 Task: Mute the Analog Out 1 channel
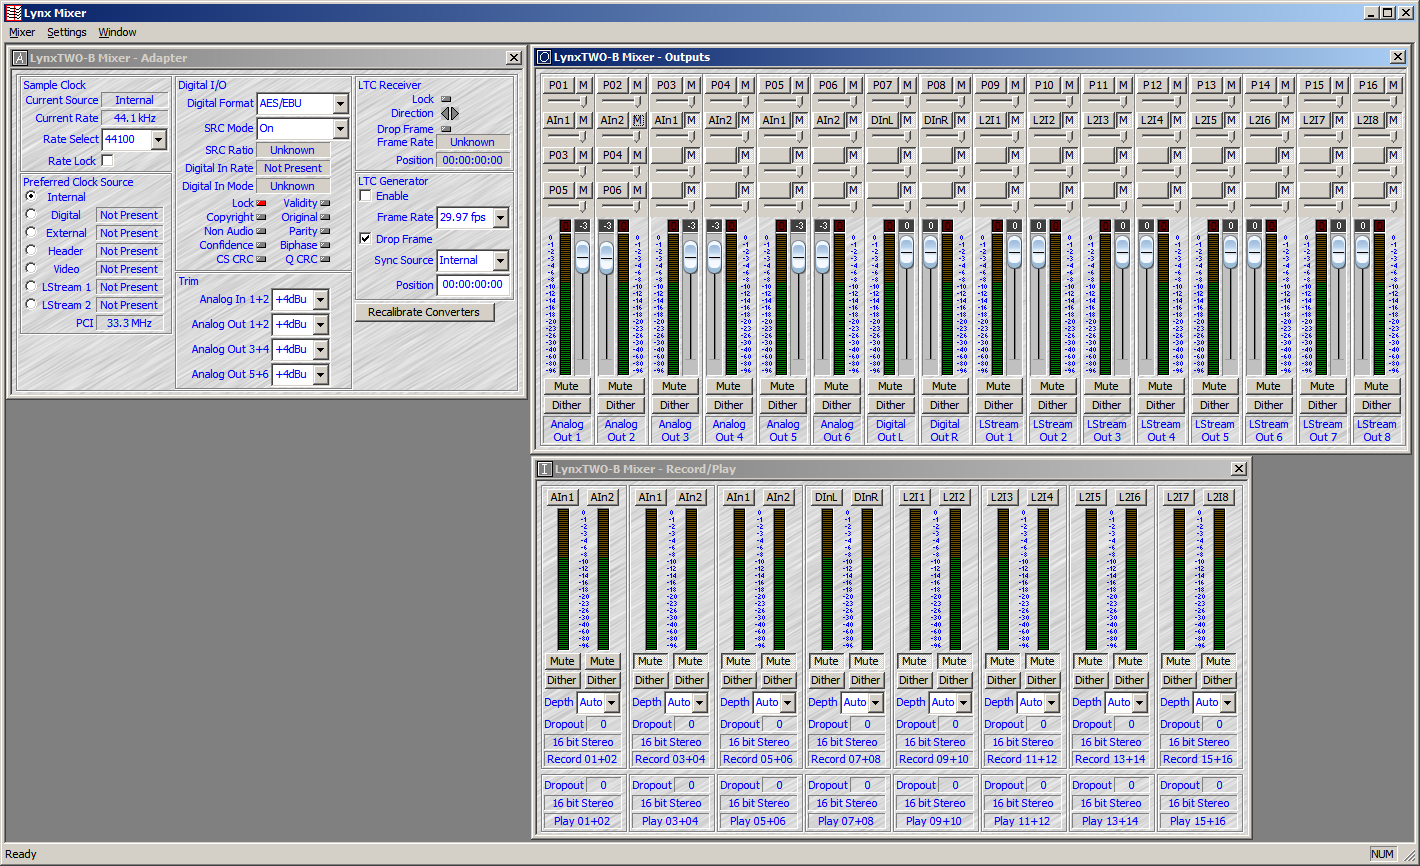[566, 386]
